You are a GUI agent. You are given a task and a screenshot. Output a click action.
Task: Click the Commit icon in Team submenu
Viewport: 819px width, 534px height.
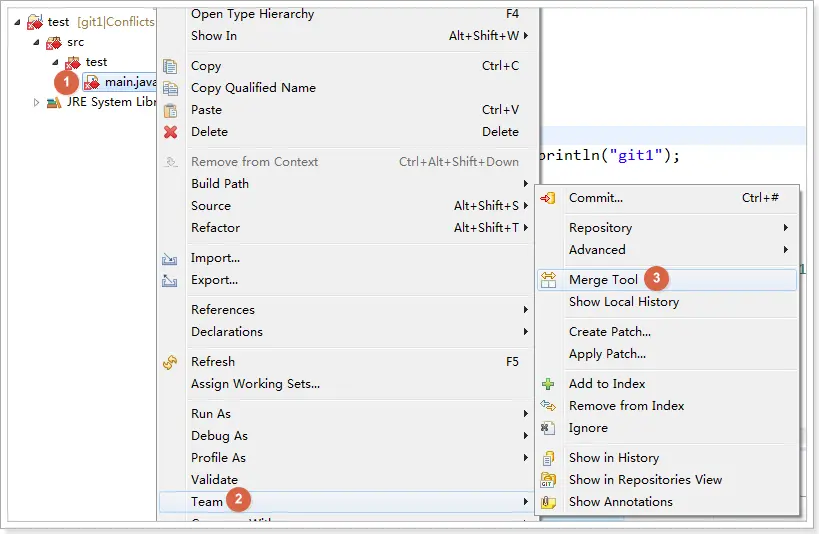point(548,198)
